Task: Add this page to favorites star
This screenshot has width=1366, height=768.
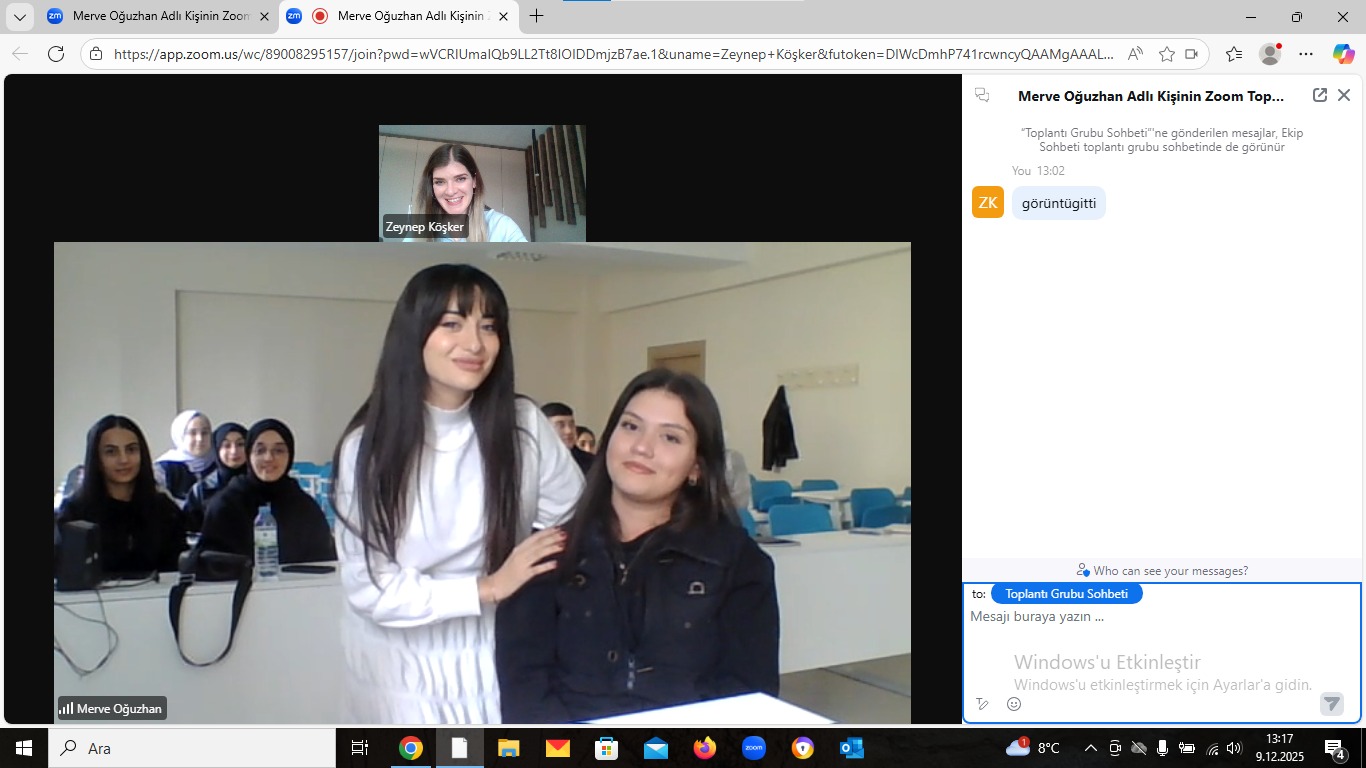Action: [x=1166, y=54]
